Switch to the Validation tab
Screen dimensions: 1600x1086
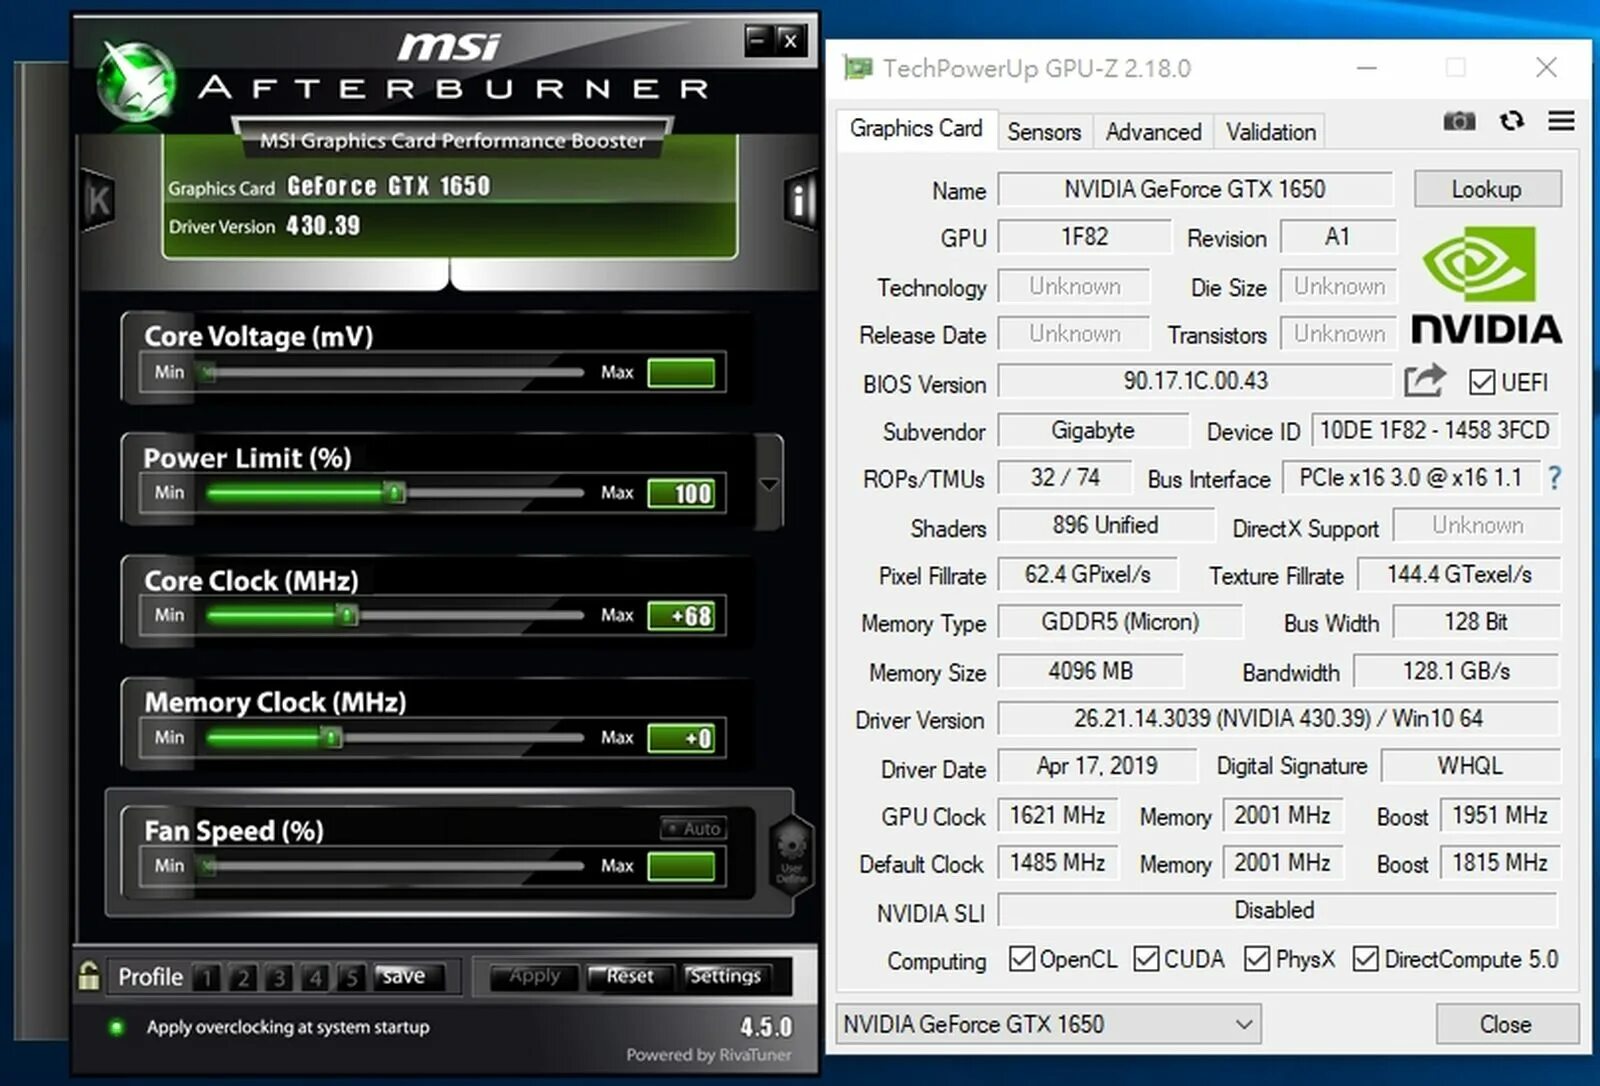point(1271,132)
